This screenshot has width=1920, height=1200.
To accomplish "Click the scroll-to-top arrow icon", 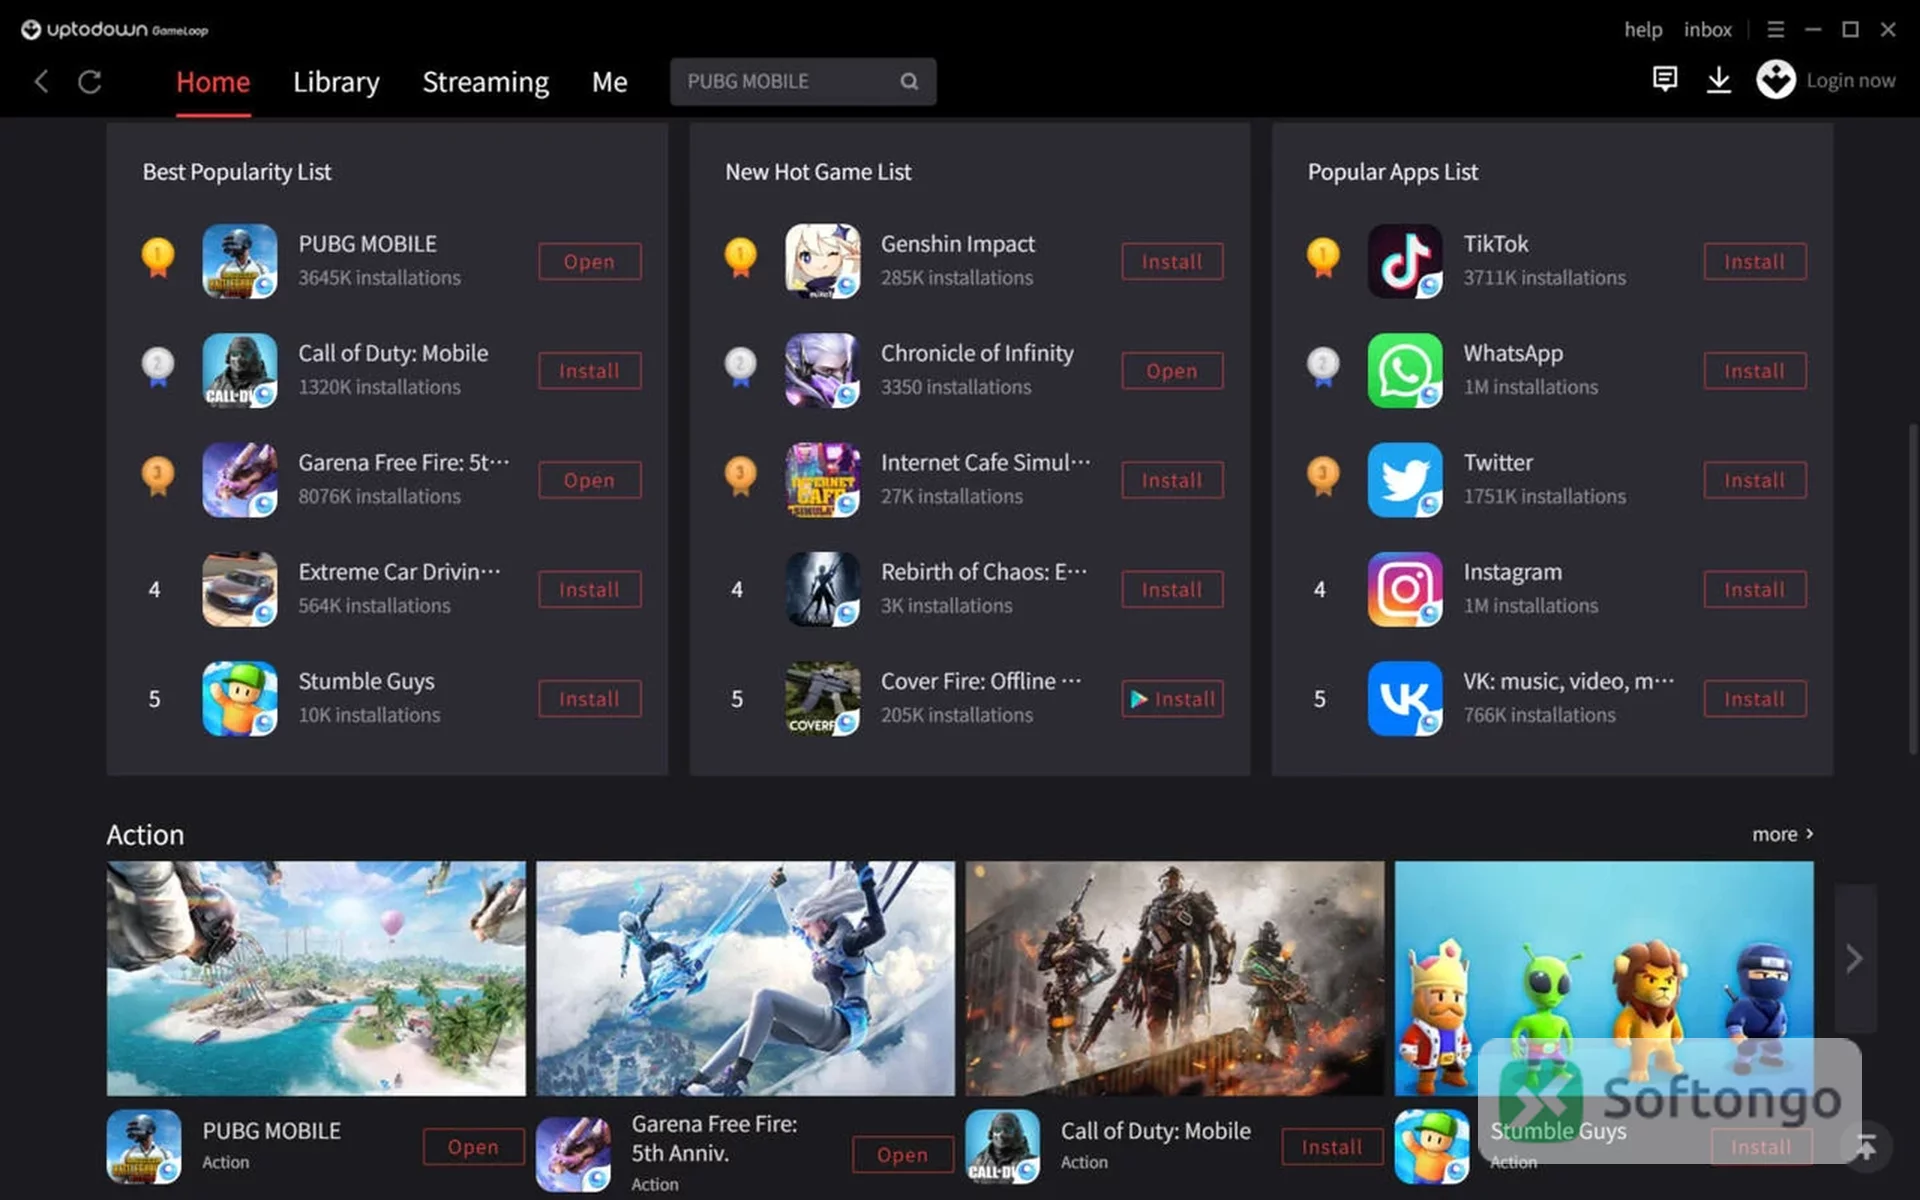I will (1866, 1146).
